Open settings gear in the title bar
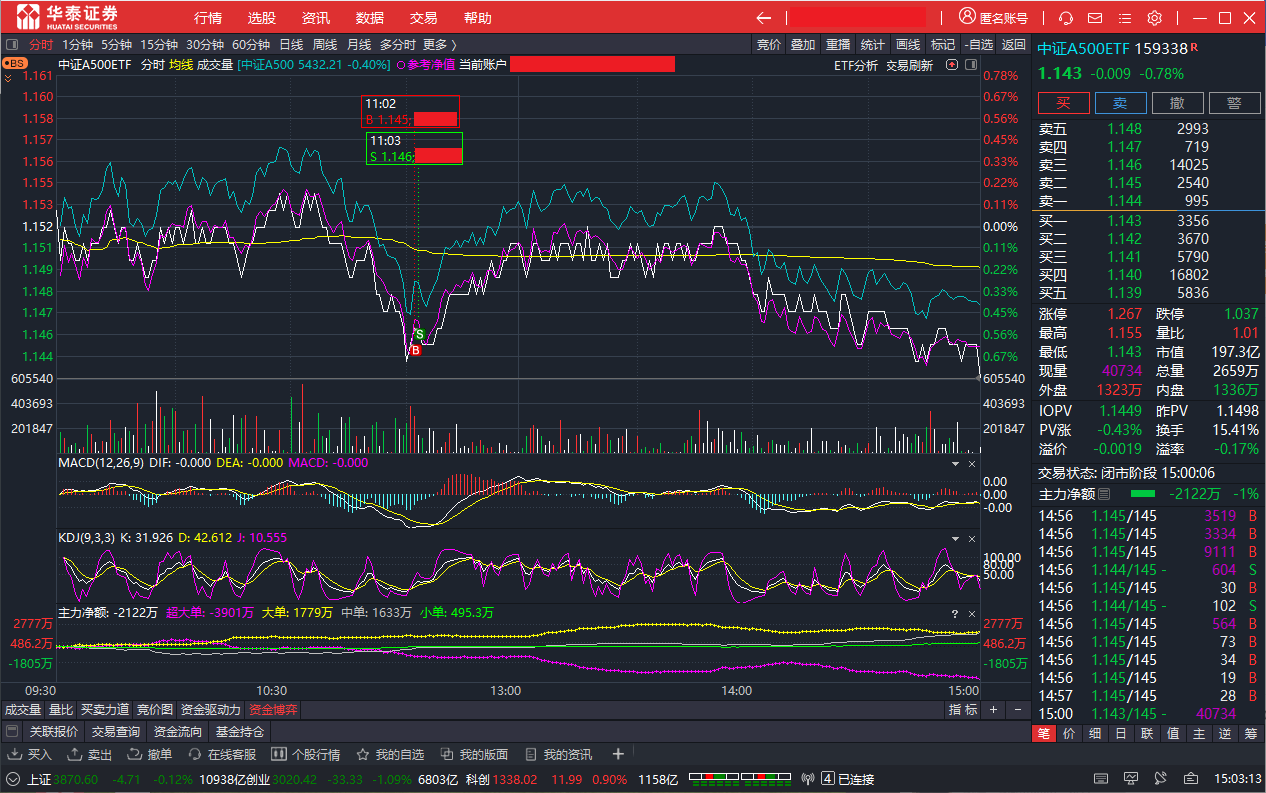This screenshot has height=793, width=1266. pos(1154,18)
